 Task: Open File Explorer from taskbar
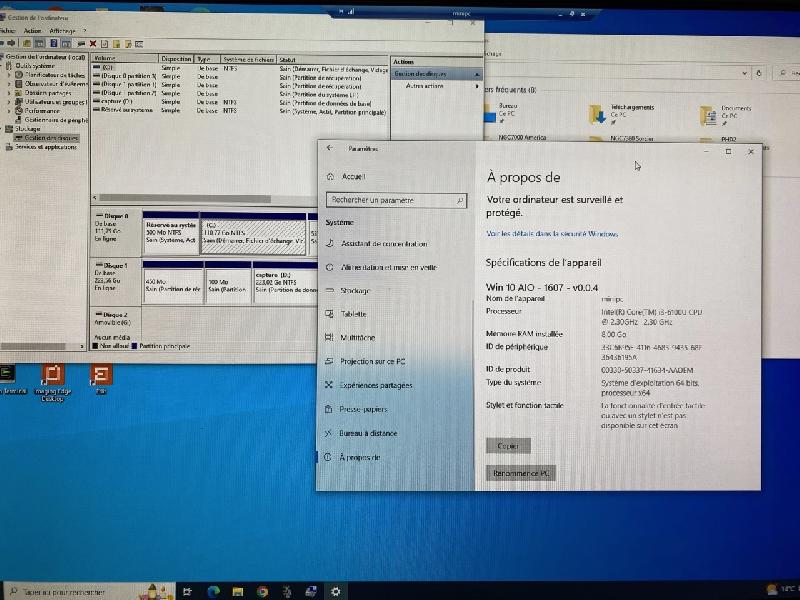[238, 591]
